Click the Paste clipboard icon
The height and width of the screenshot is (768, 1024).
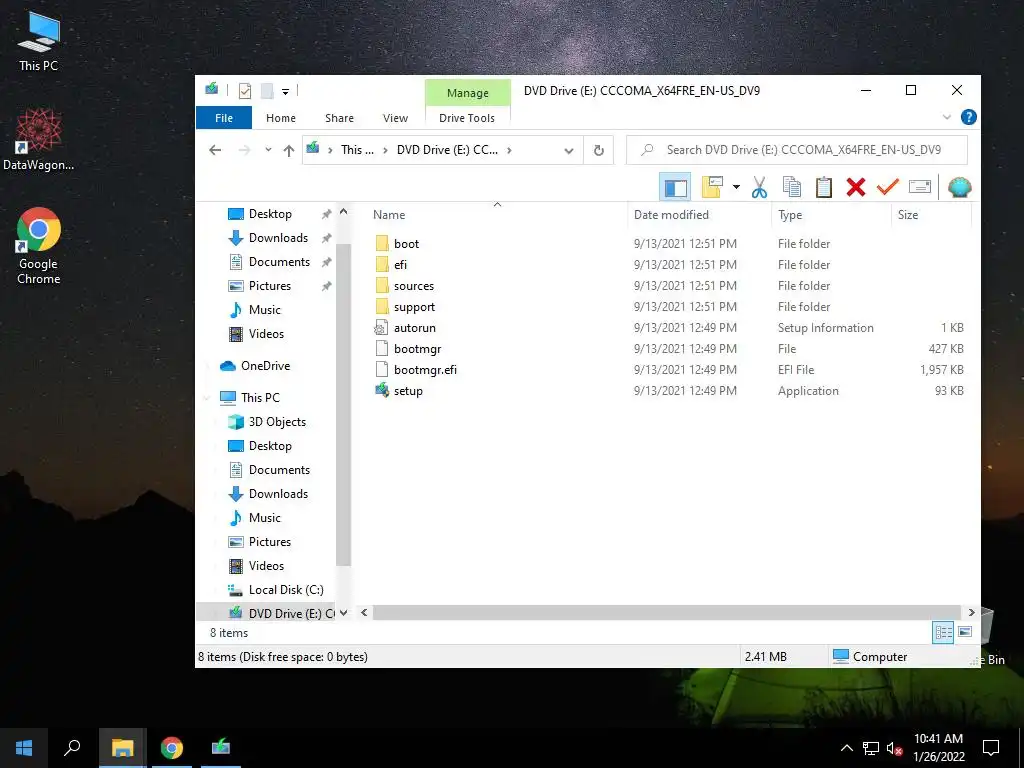(824, 187)
